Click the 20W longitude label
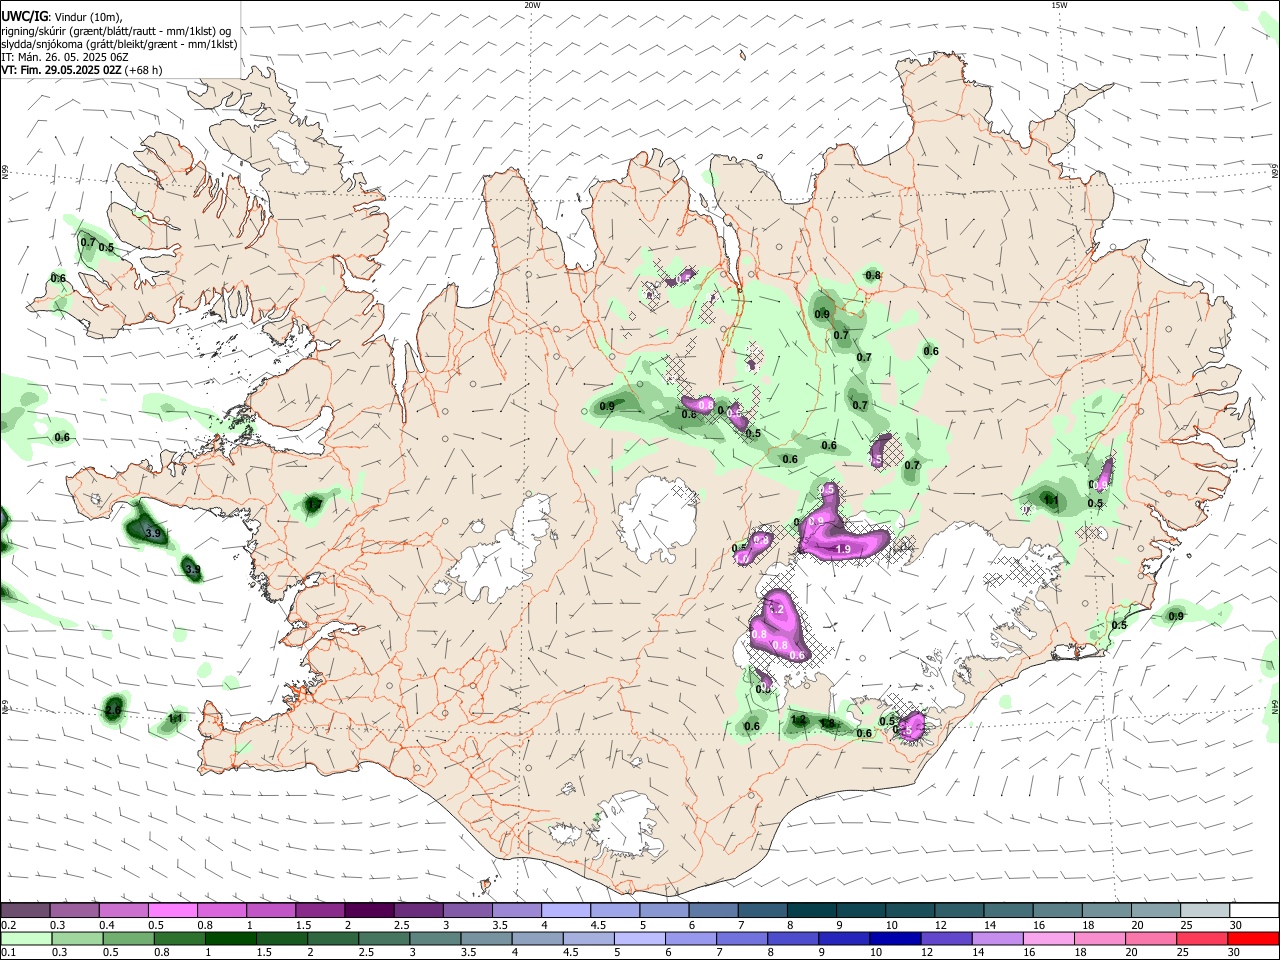The height and width of the screenshot is (960, 1280). tap(532, 5)
